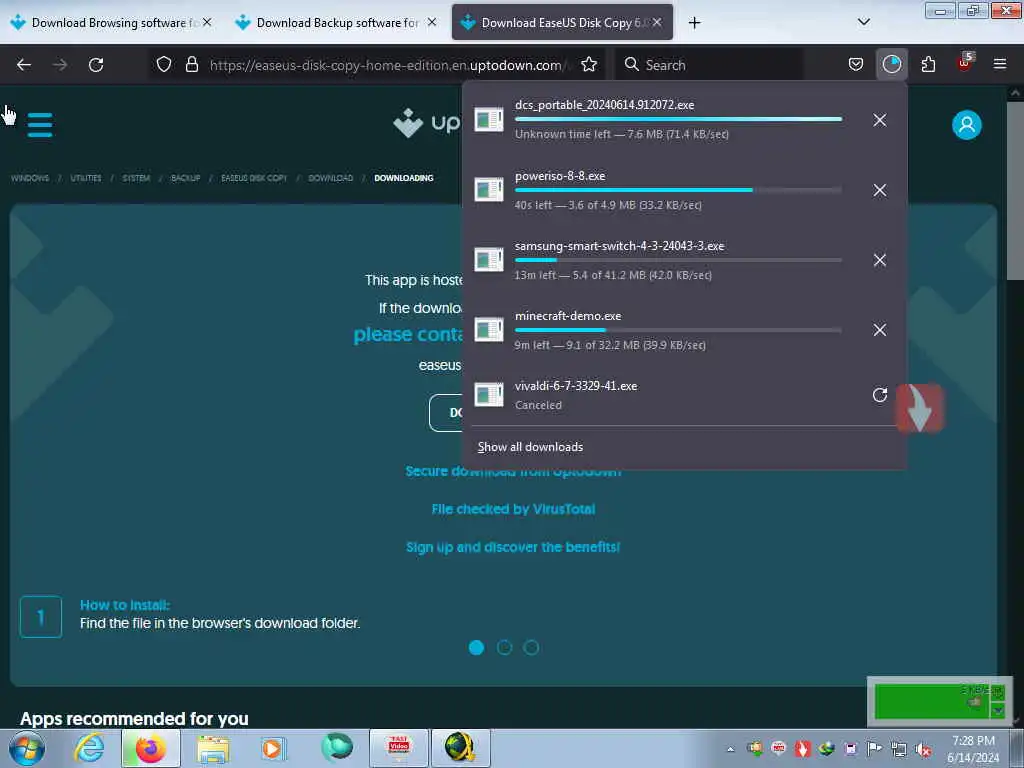The width and height of the screenshot is (1024, 768).
Task: Open BACKUP breadcrumb link
Action: 185,178
